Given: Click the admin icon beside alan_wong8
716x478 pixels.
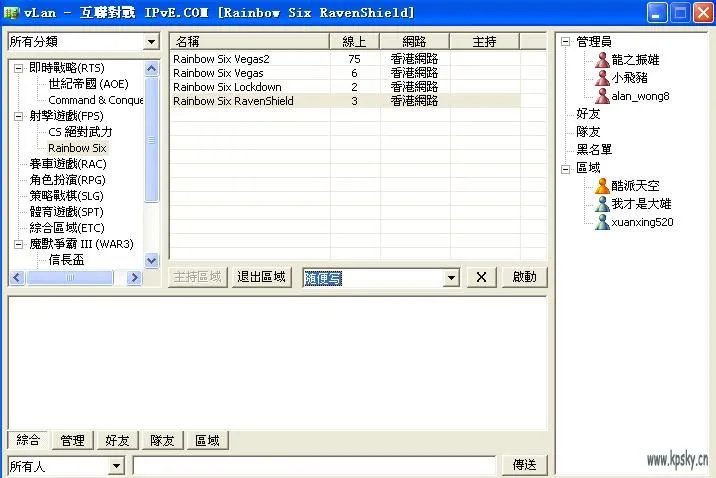Looking at the screenshot, I should (602, 96).
